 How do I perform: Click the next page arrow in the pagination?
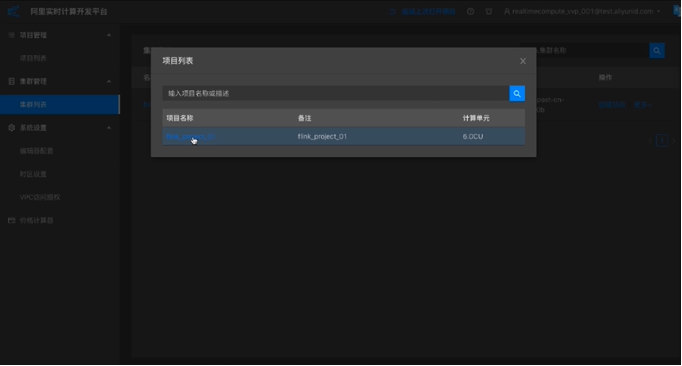pos(674,141)
